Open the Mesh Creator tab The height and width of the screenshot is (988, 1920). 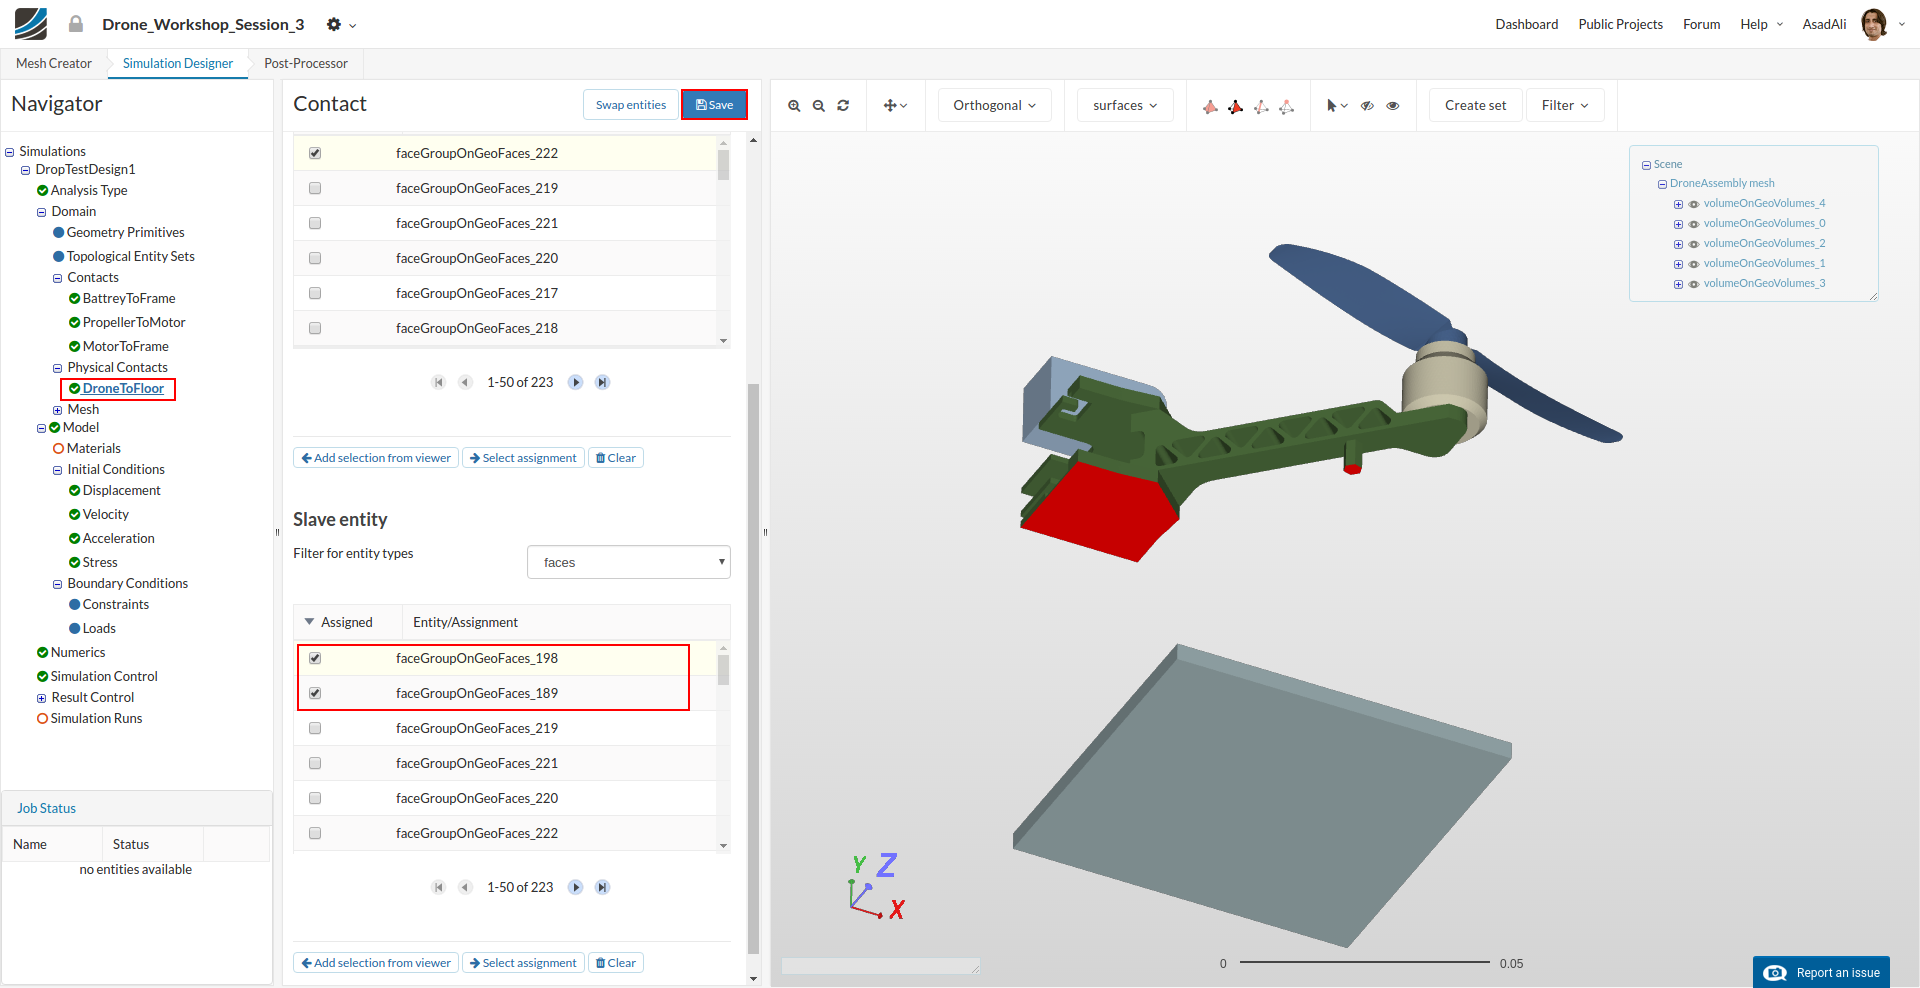coord(54,63)
